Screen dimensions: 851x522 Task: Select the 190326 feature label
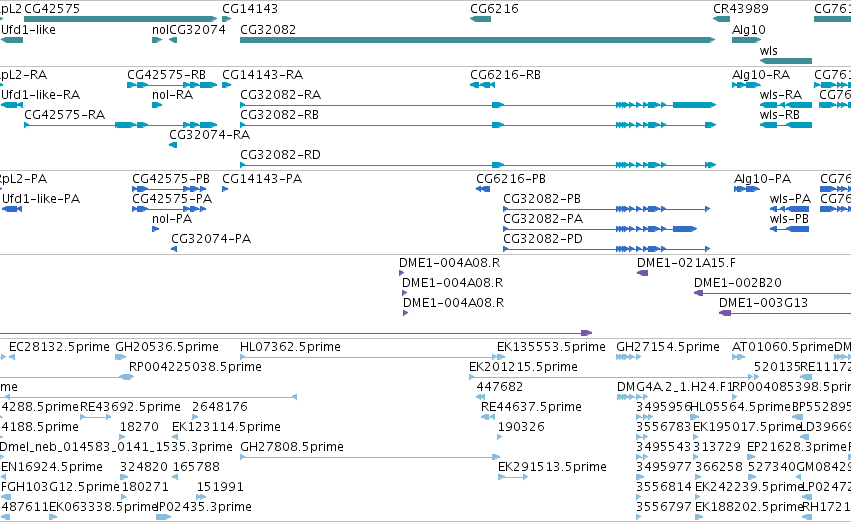tap(521, 427)
